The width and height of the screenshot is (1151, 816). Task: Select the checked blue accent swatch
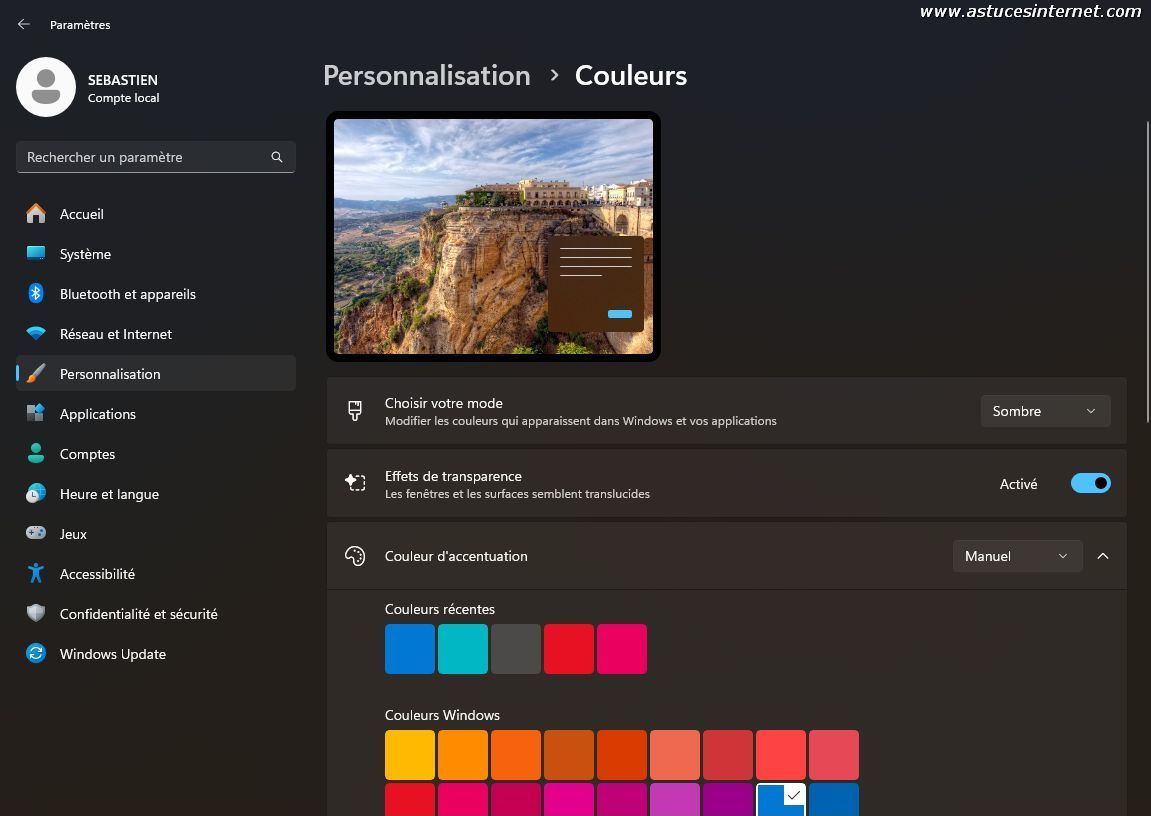[781, 800]
